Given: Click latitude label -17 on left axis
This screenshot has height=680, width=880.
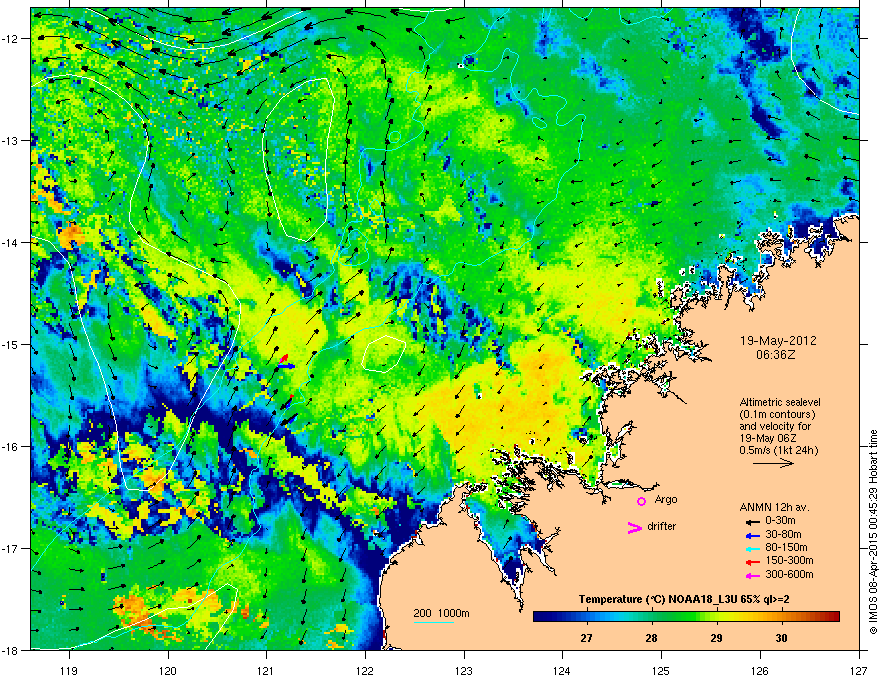Looking at the screenshot, I should 11,549.
